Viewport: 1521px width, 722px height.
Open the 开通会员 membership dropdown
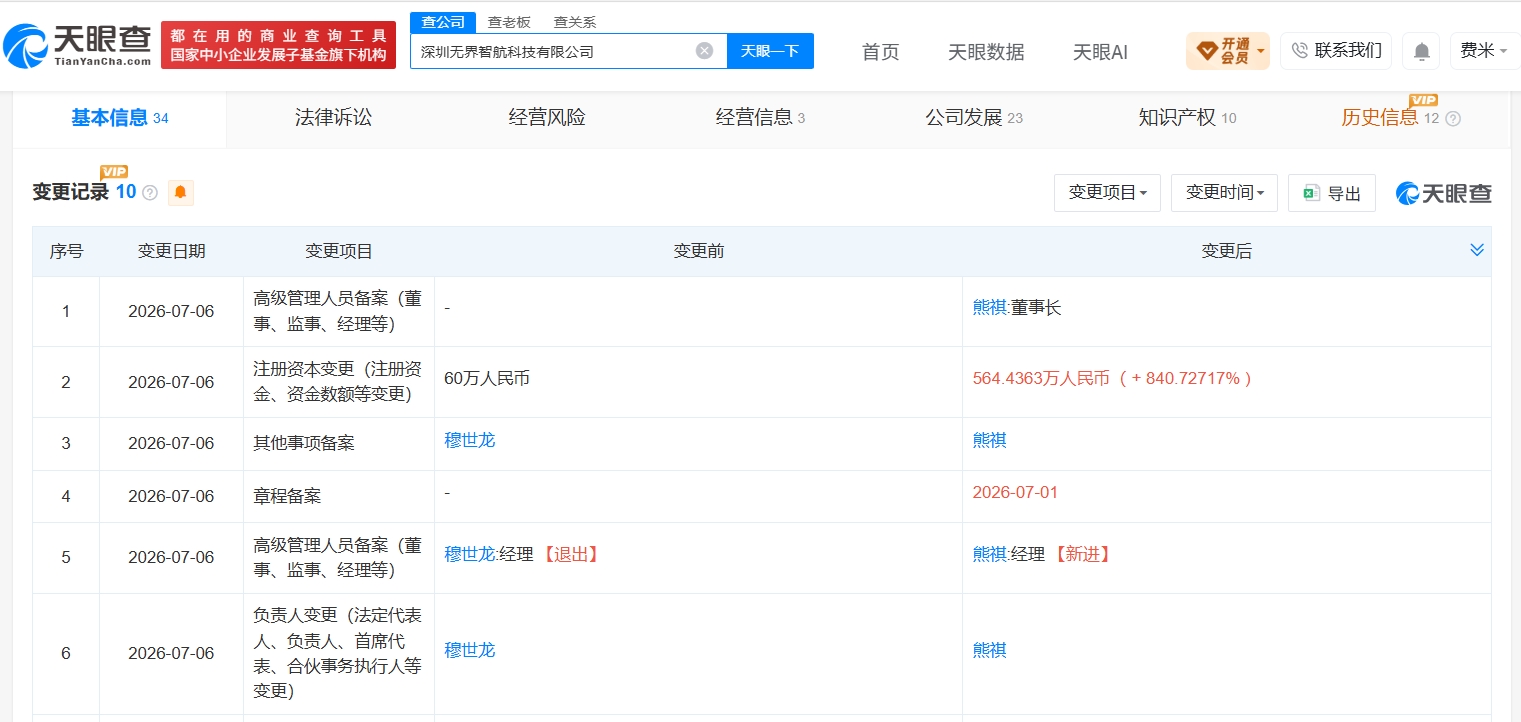1227,51
